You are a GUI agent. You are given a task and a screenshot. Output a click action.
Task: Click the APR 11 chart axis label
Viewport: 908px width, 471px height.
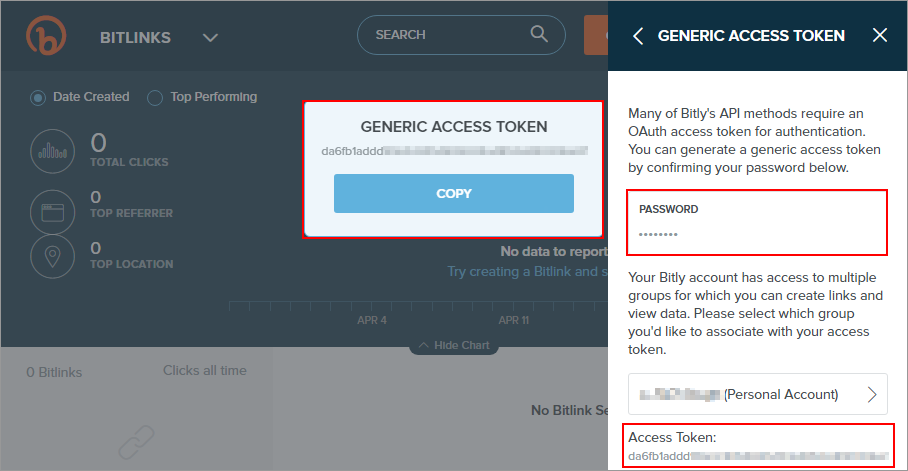(x=514, y=320)
